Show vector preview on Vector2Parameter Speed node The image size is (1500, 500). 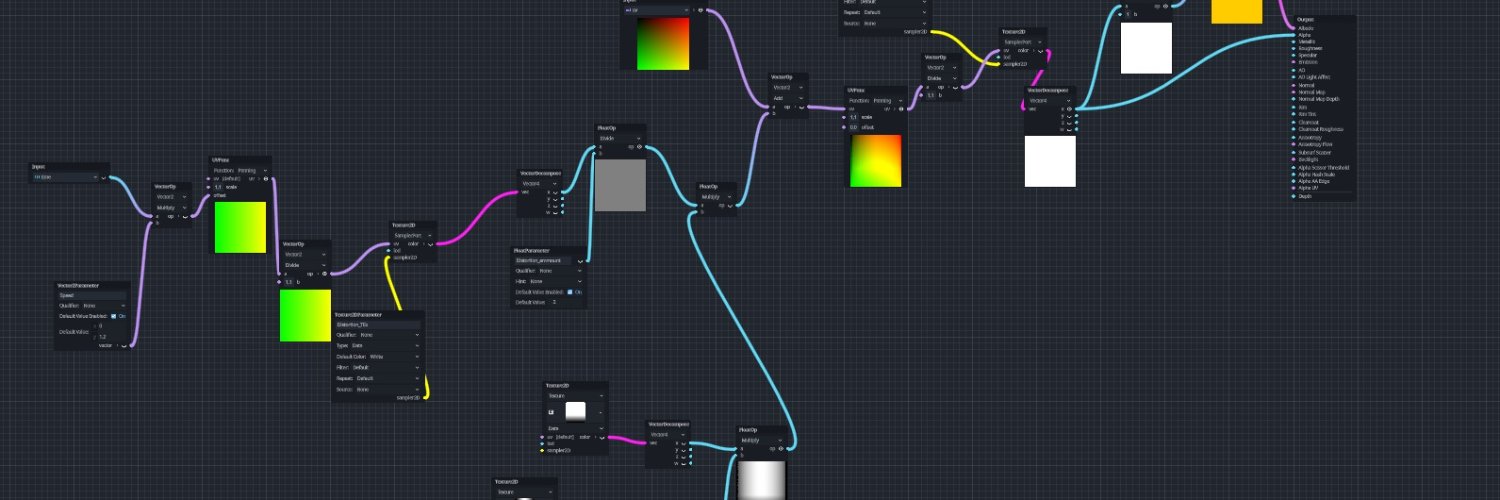(x=124, y=345)
